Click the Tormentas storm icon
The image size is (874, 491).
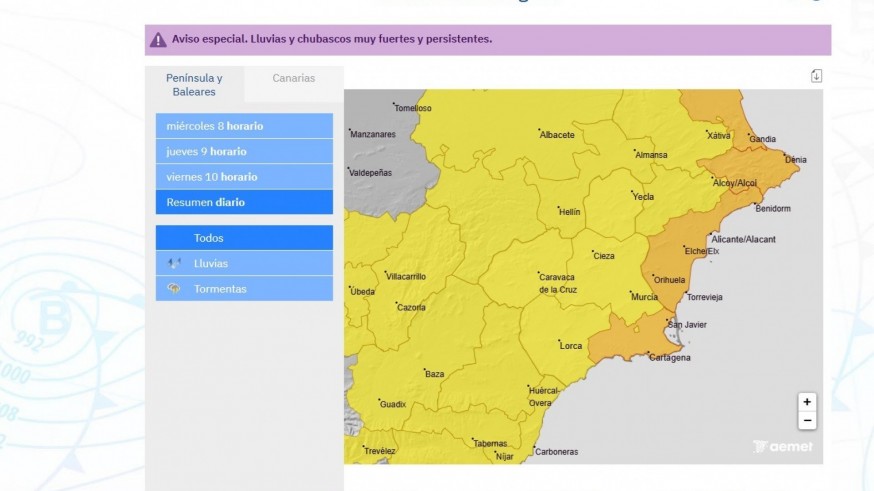[x=174, y=289]
